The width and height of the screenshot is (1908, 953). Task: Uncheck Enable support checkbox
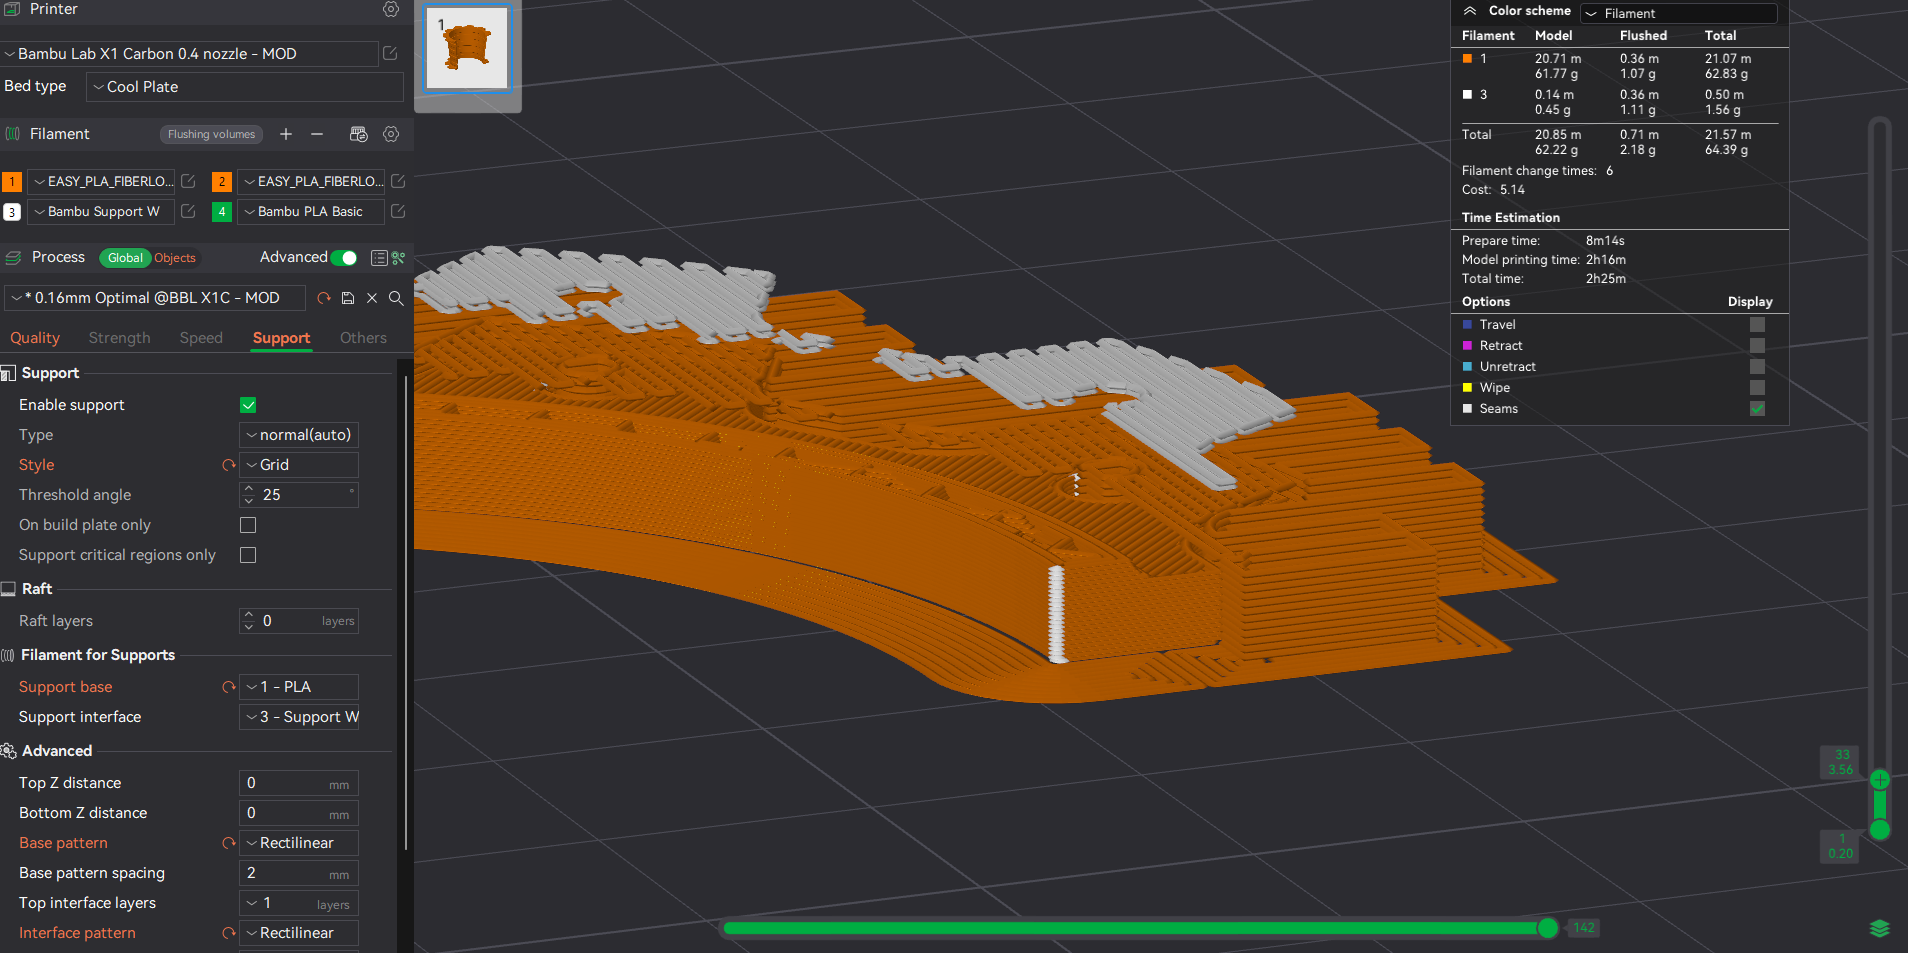[248, 405]
